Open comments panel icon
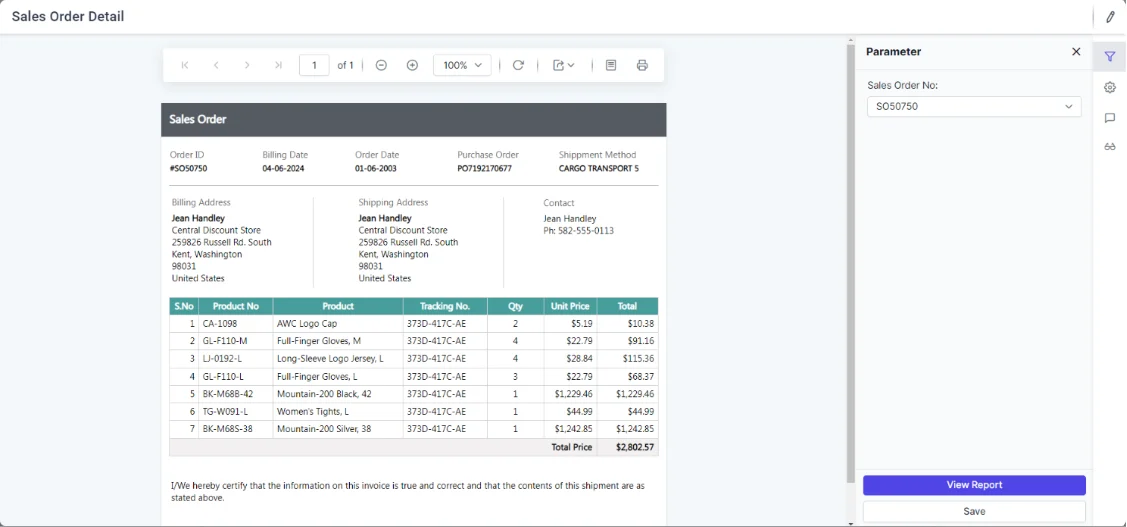This screenshot has height=527, width=1127. [x=1110, y=118]
